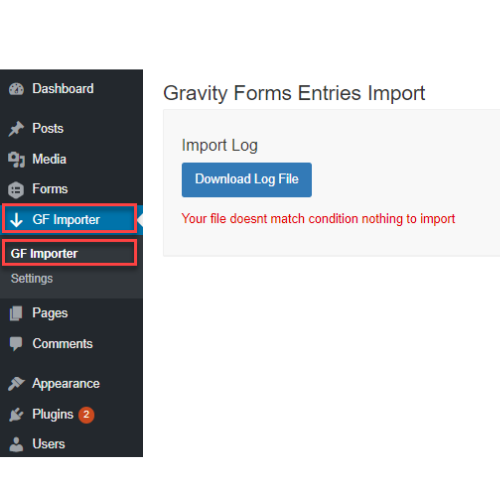Click the Media library icon
The image size is (500, 500).
pyautogui.click(x=16, y=160)
